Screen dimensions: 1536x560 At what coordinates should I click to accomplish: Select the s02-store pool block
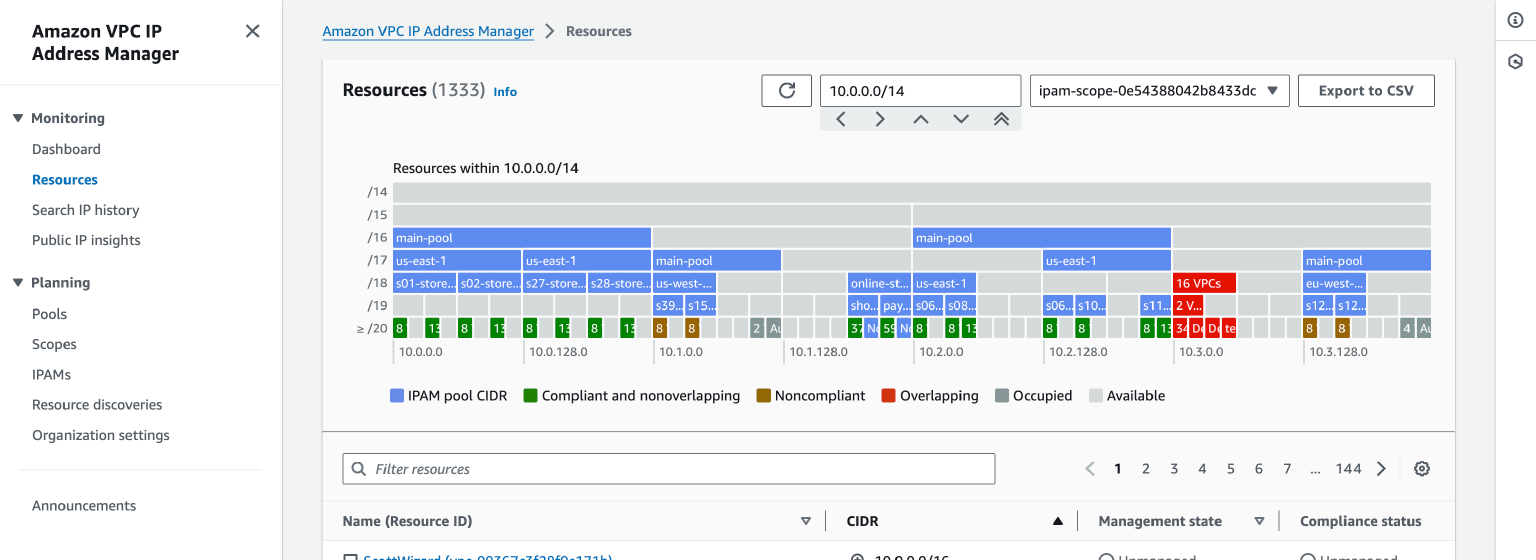pos(490,283)
